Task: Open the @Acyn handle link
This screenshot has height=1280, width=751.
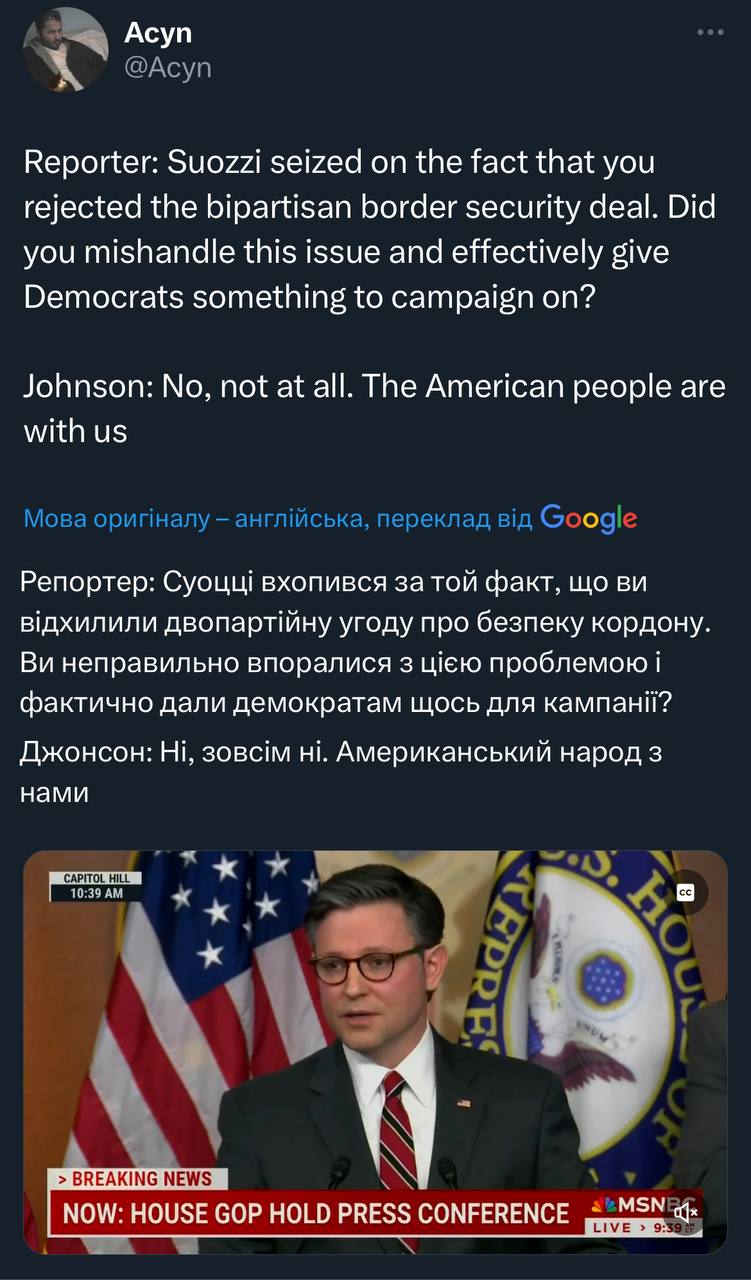Action: tap(167, 67)
